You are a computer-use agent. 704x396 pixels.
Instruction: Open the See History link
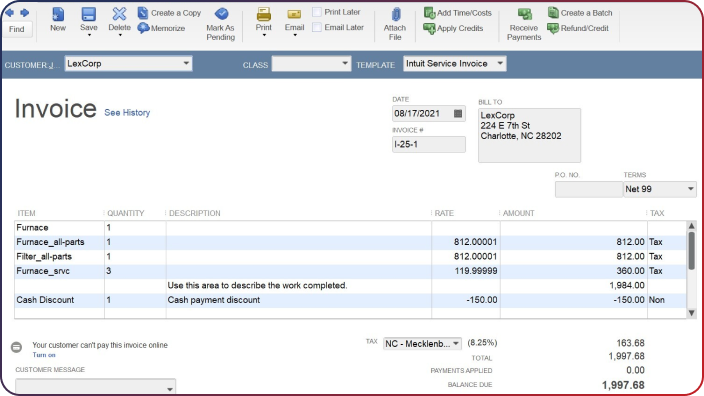tap(127, 113)
